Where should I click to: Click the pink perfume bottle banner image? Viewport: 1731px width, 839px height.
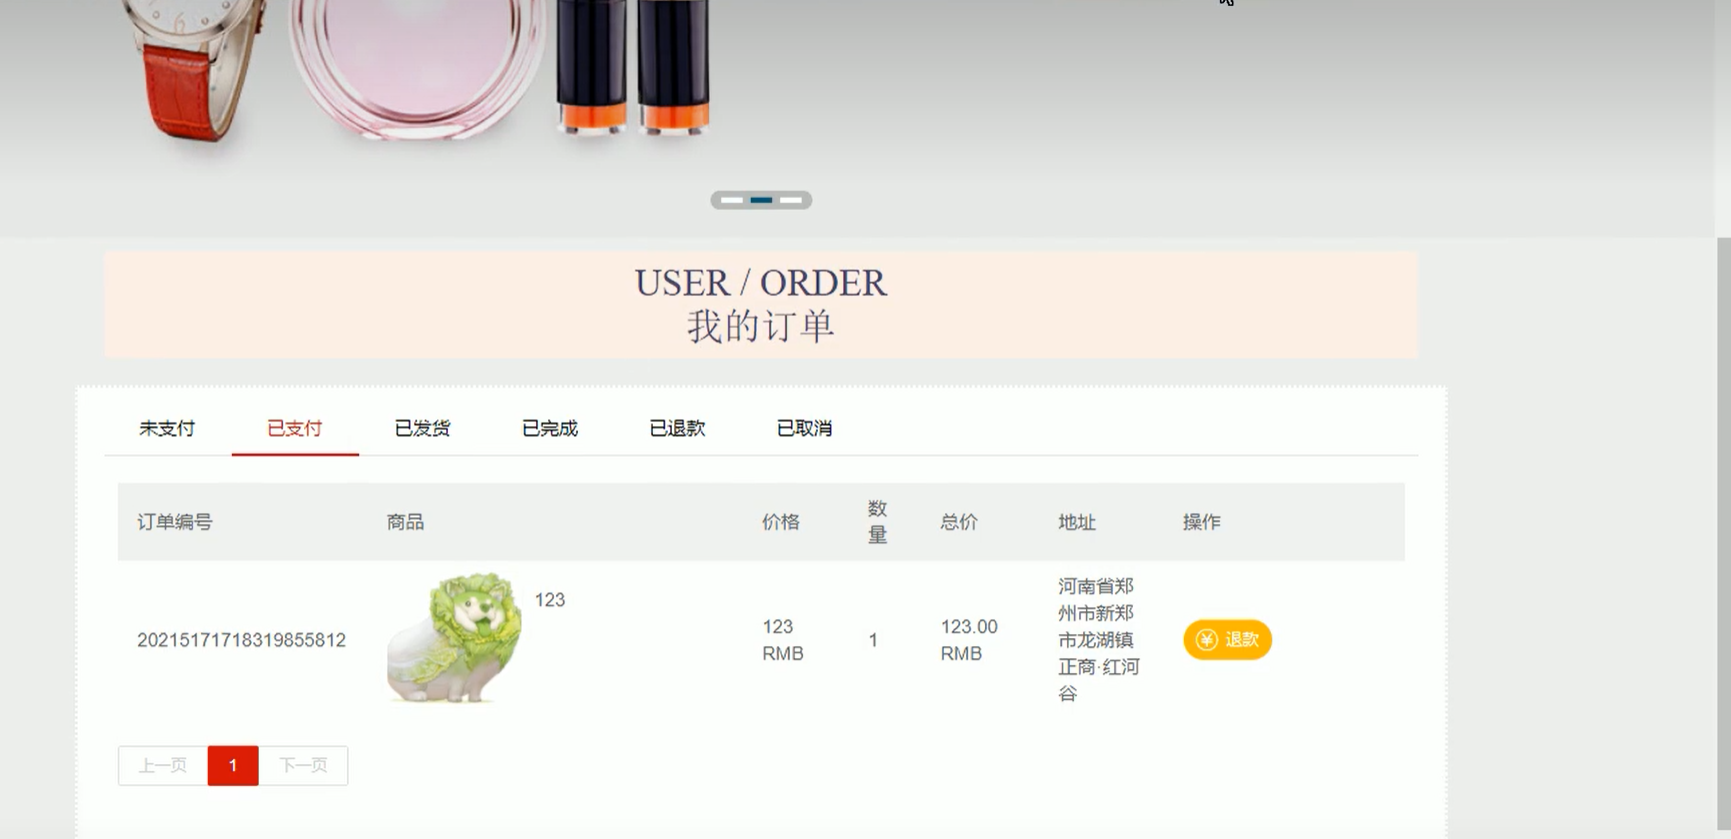coord(418,68)
